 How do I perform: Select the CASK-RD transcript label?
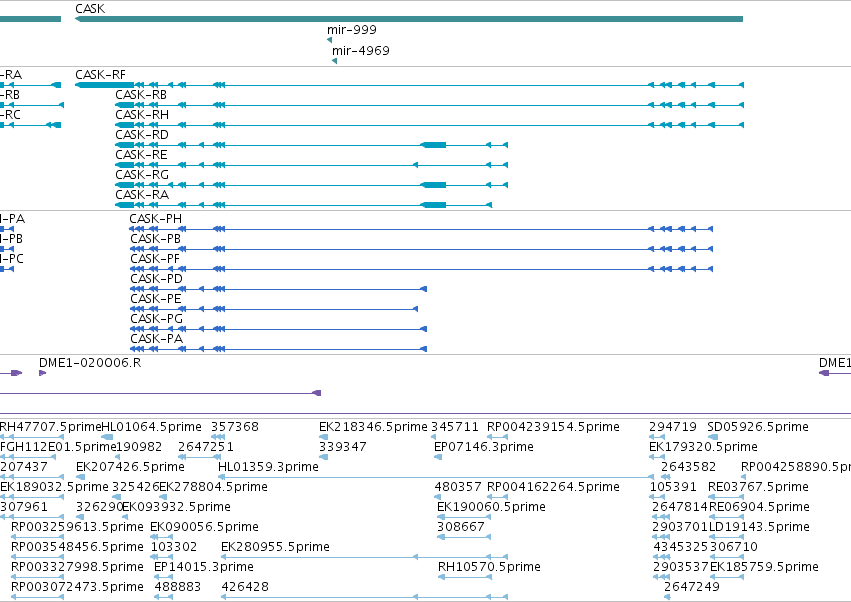142,135
